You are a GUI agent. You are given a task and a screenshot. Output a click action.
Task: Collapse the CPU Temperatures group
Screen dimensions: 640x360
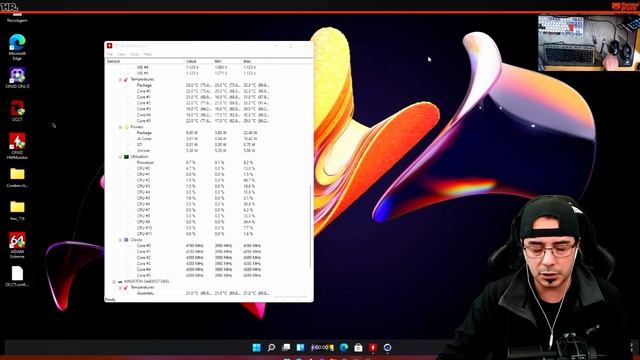coord(120,79)
